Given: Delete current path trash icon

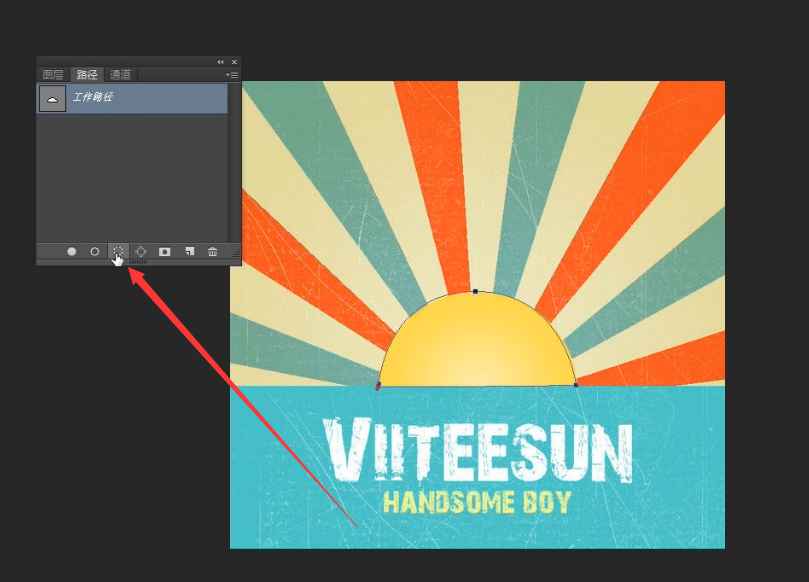Looking at the screenshot, I should coord(213,251).
